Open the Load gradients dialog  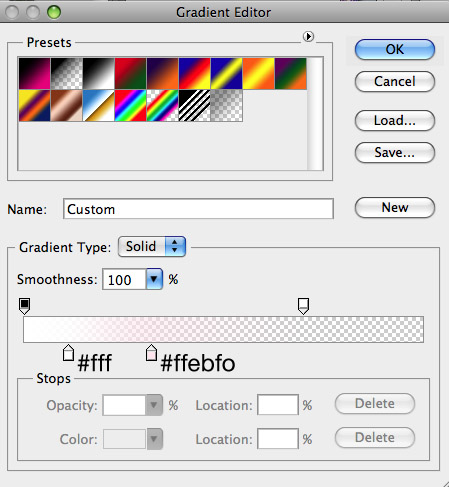(395, 120)
